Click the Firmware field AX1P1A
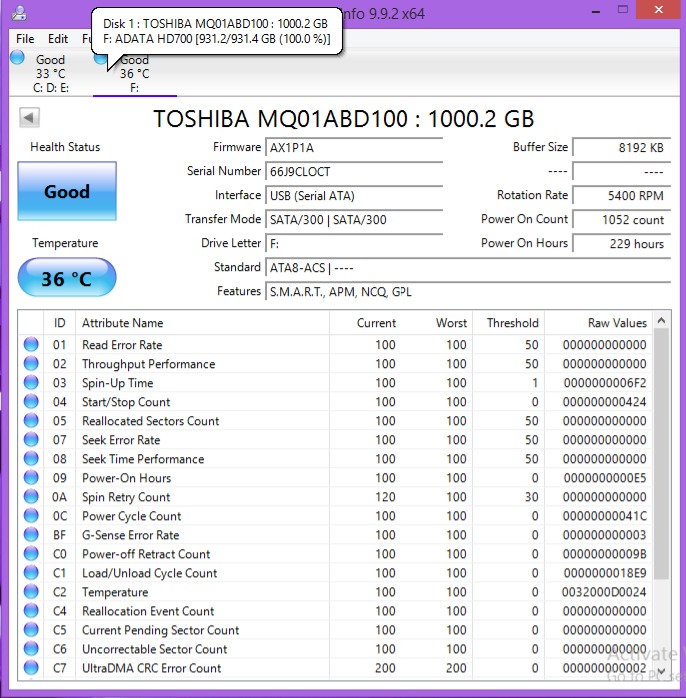This screenshot has width=686, height=698. pos(354,148)
